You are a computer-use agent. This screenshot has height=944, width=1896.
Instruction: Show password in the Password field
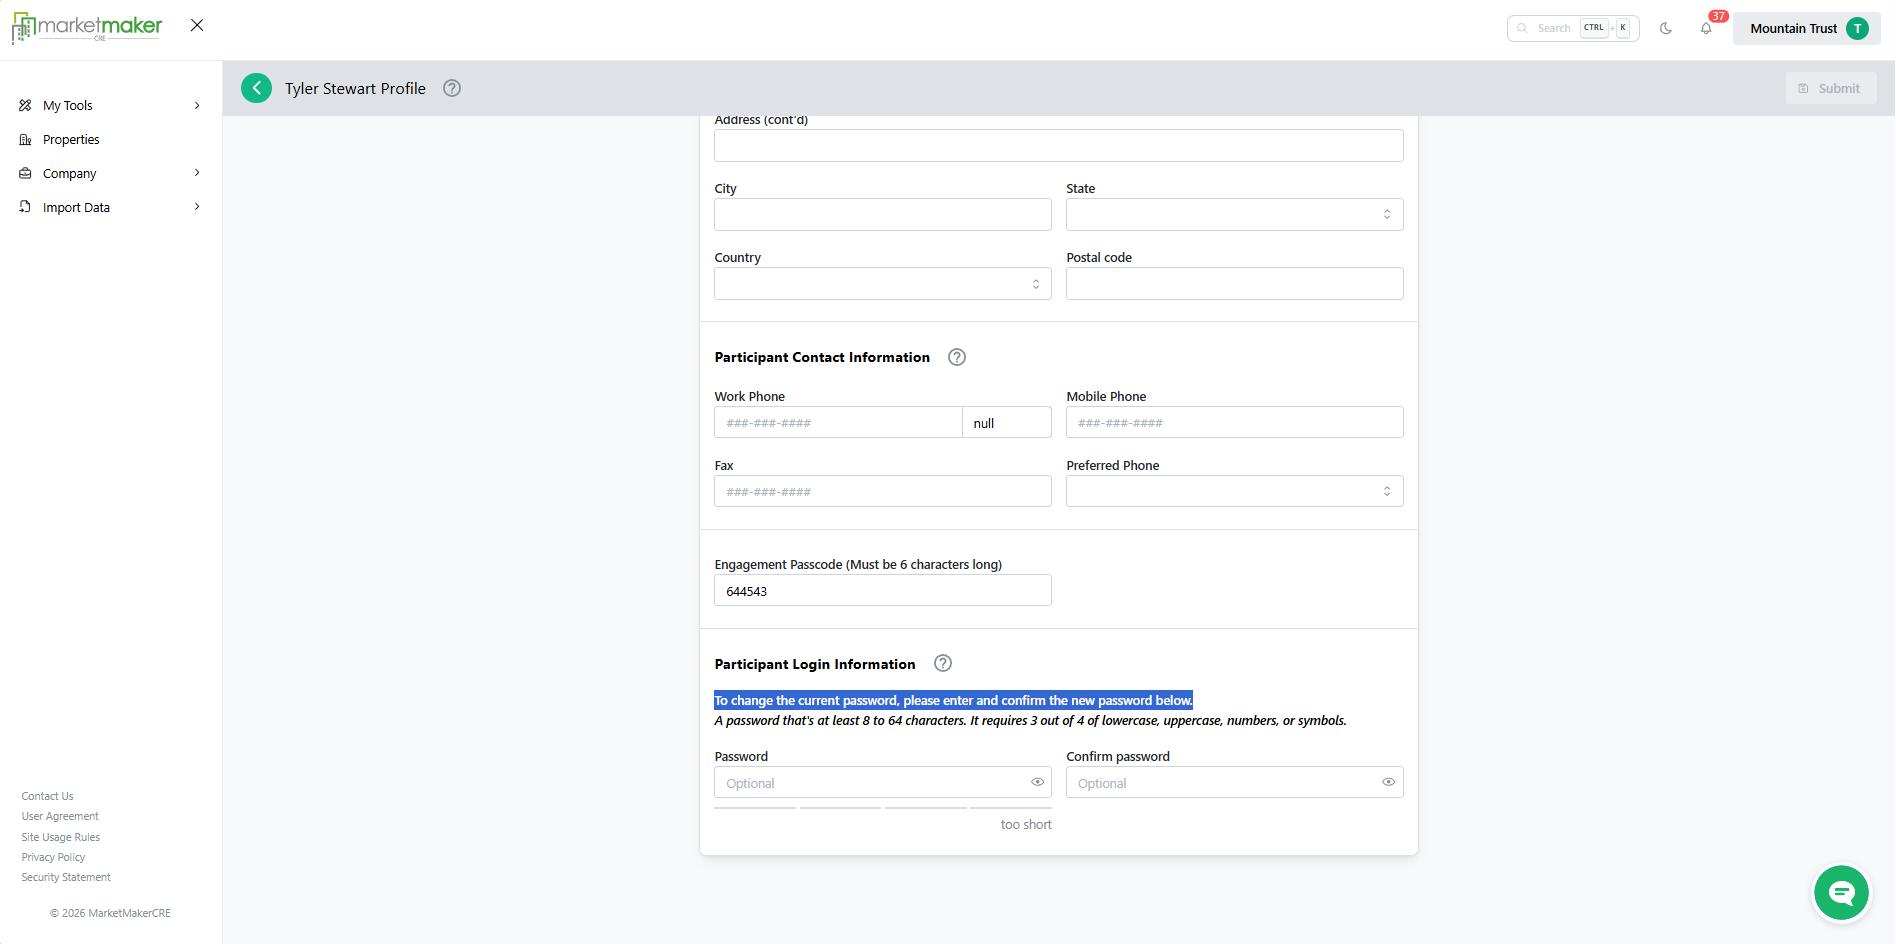pos(1037,782)
